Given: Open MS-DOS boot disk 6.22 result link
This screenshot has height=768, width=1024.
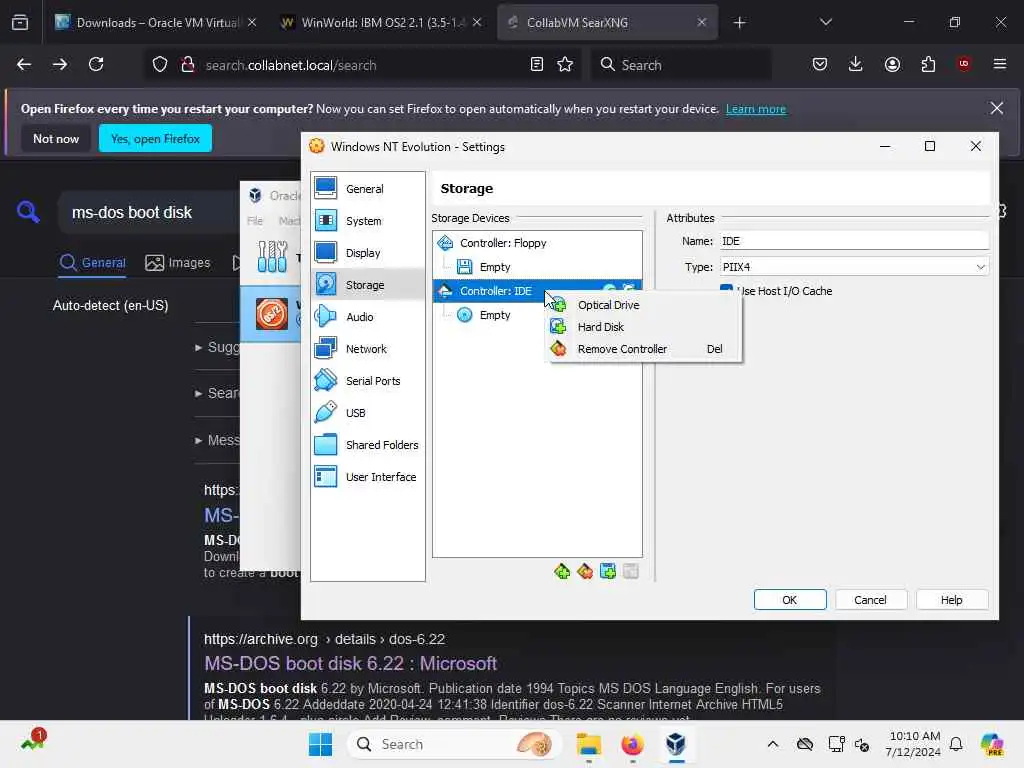Looking at the screenshot, I should pyautogui.click(x=351, y=664).
